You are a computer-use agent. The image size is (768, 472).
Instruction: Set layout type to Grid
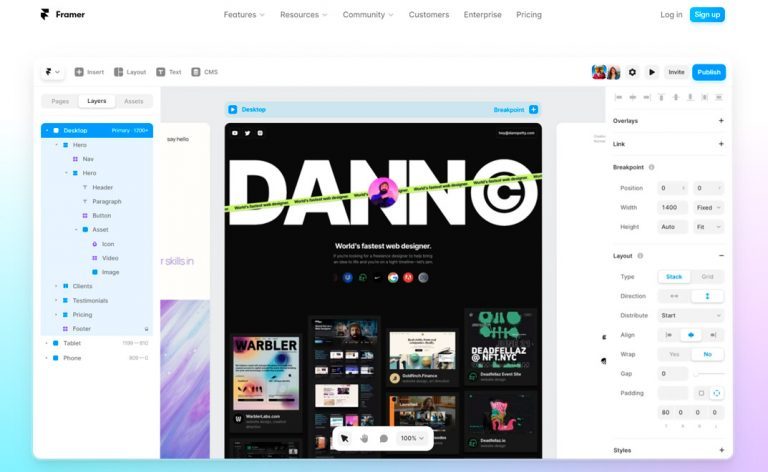point(707,277)
